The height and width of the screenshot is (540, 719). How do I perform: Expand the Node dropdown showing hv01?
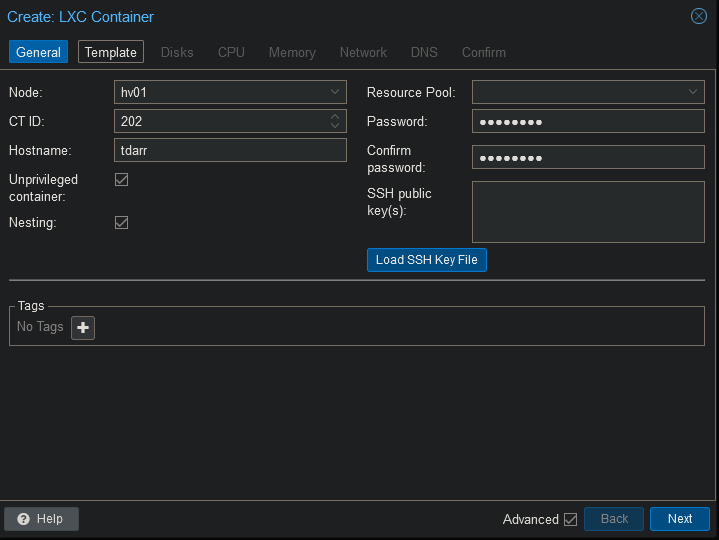pos(335,92)
